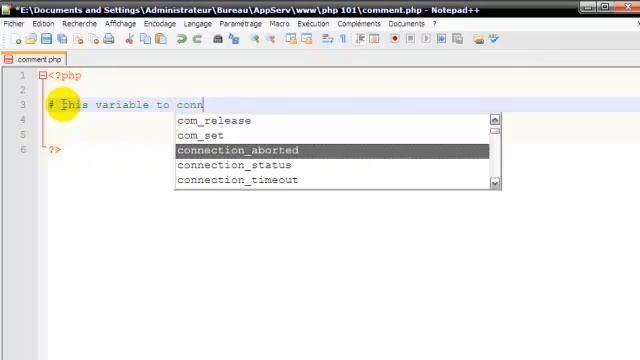
Task: Close all documents using the Close All icon
Action: click(x=94, y=39)
